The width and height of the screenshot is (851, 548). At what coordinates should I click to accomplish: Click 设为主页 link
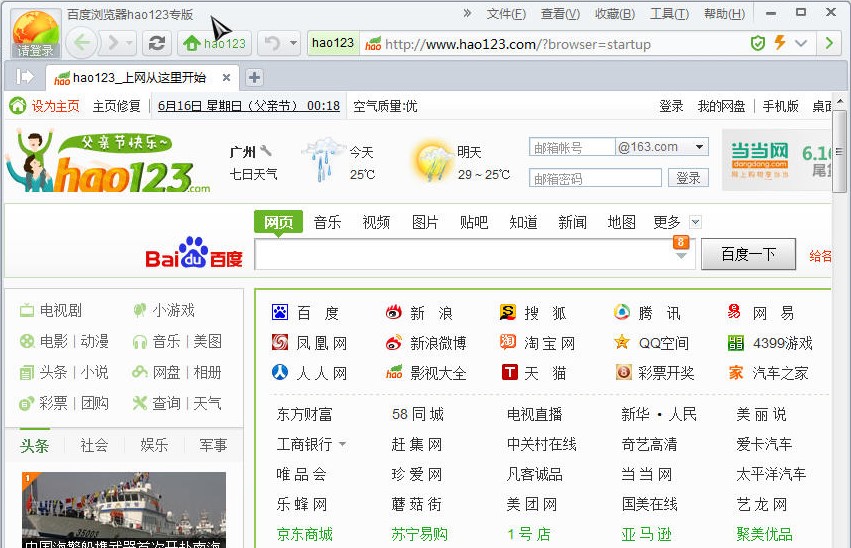[55, 106]
